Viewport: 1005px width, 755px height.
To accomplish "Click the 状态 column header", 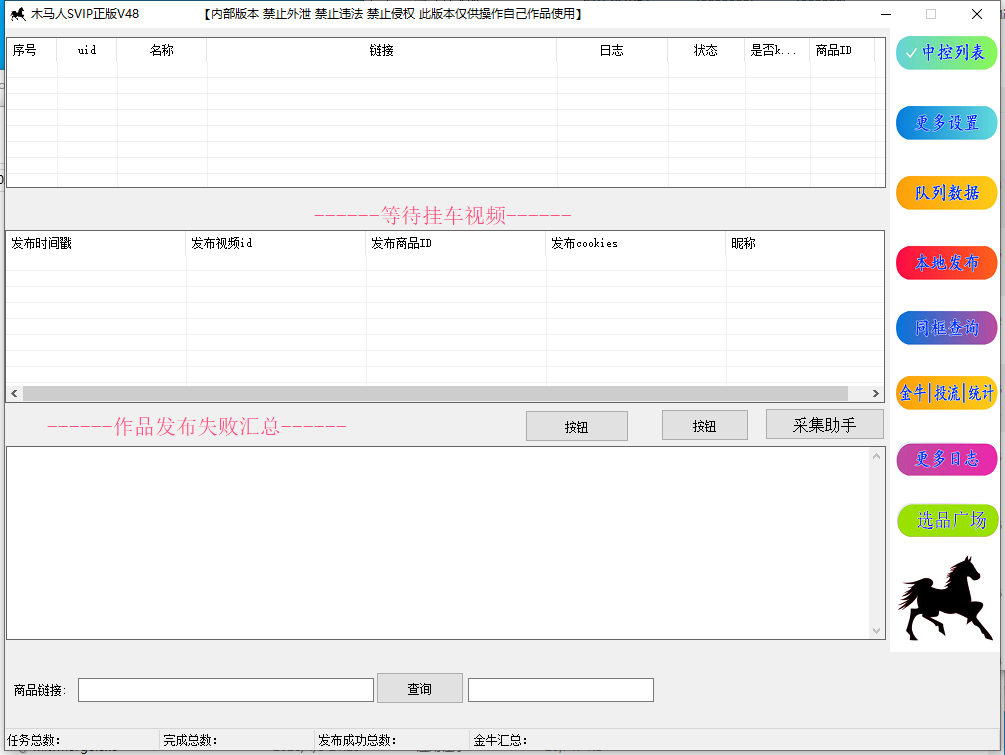I will (706, 50).
